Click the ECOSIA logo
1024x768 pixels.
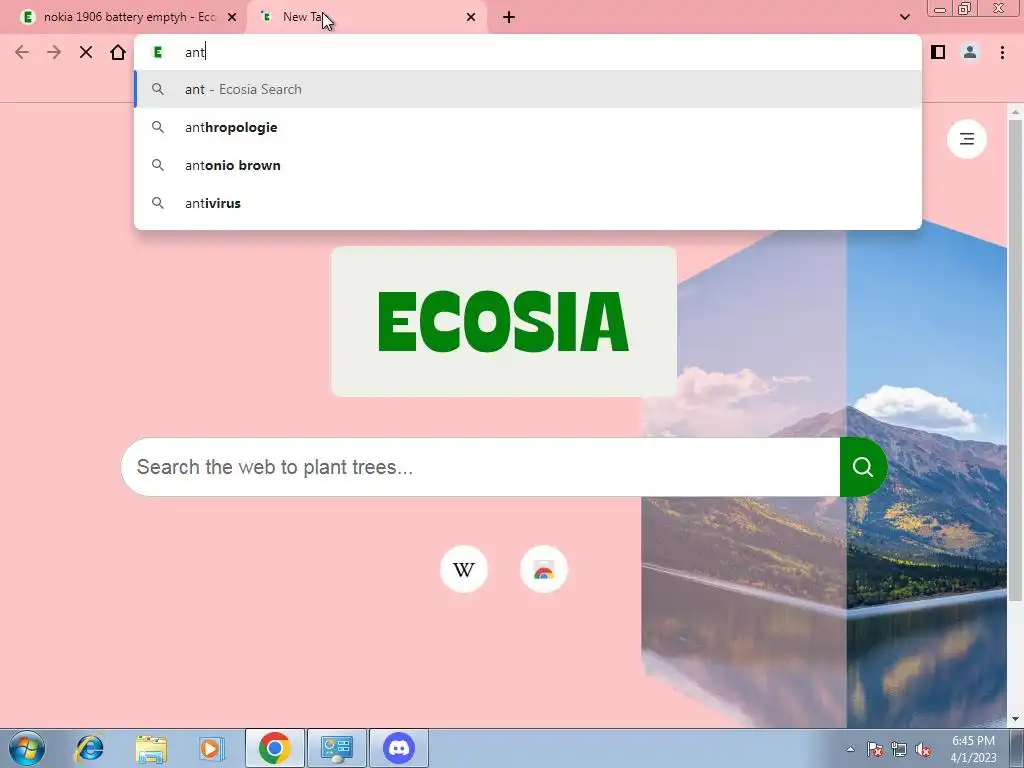tap(504, 321)
